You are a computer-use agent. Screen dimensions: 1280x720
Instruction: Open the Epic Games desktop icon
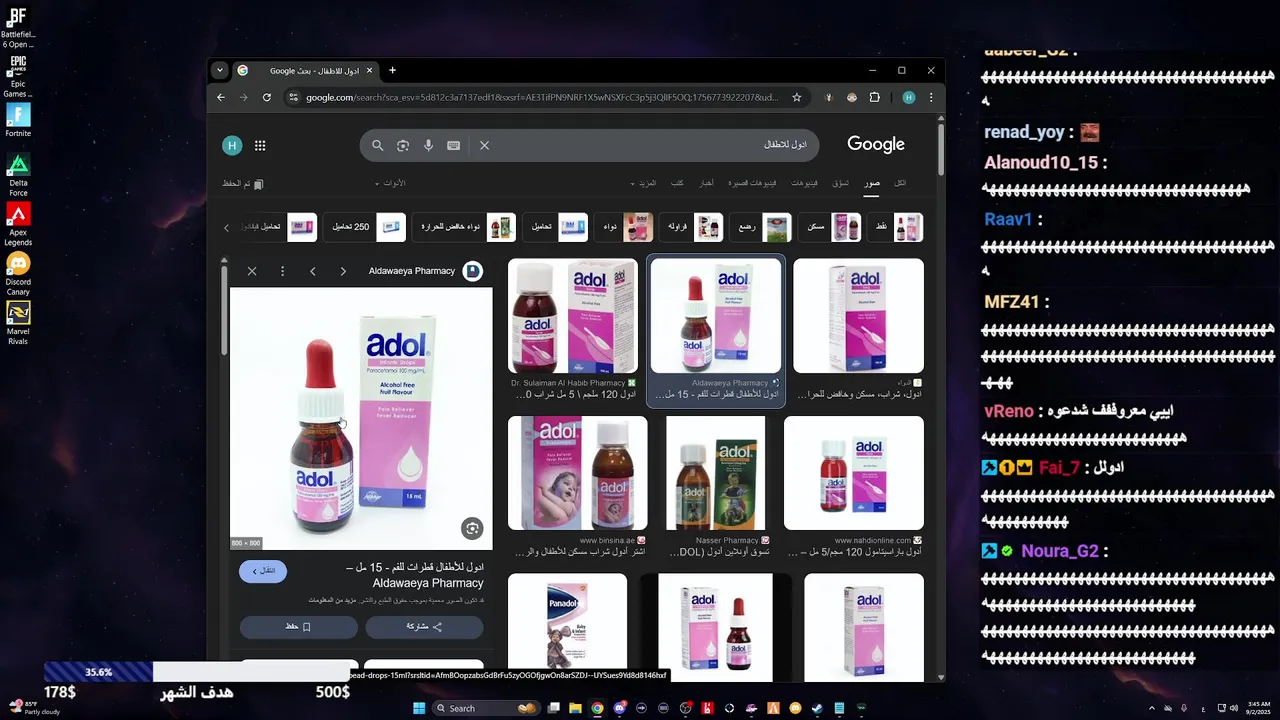point(18,77)
